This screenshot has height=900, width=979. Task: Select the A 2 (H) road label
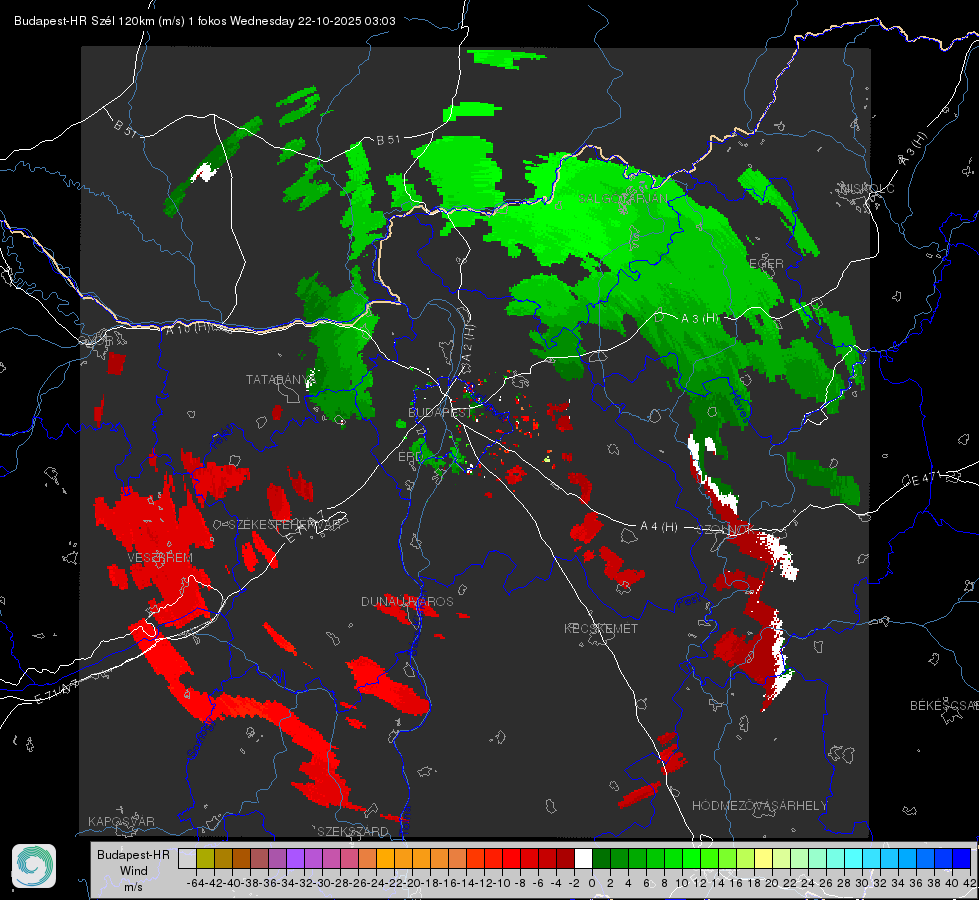[x=468, y=344]
